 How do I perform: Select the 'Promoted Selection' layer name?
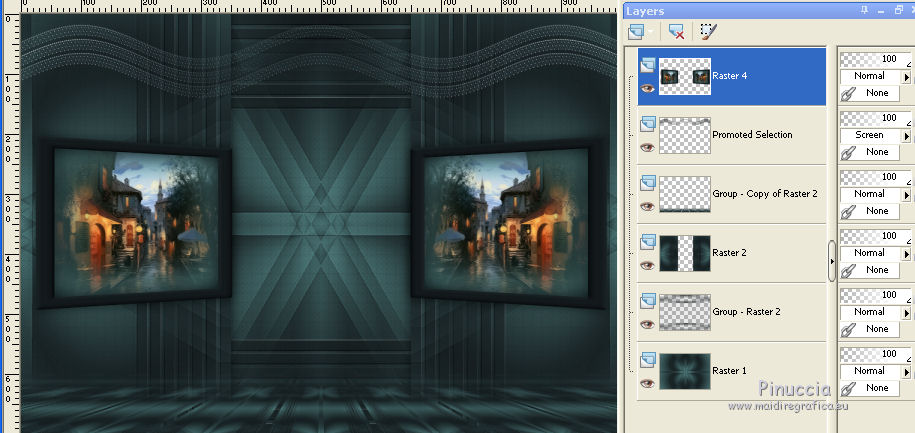pos(752,135)
